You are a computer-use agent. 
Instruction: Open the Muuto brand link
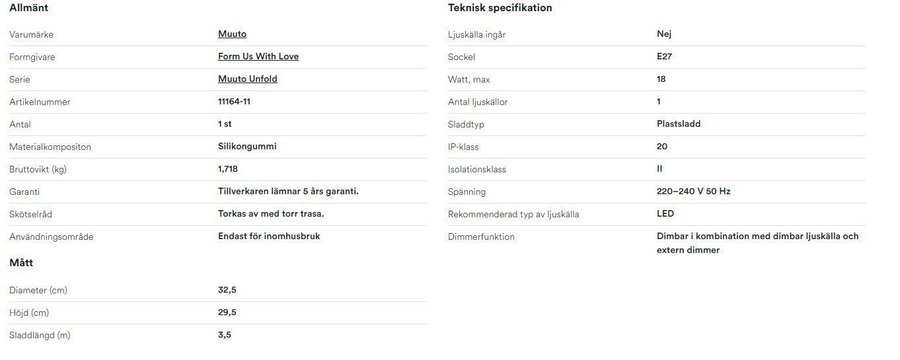(232, 34)
